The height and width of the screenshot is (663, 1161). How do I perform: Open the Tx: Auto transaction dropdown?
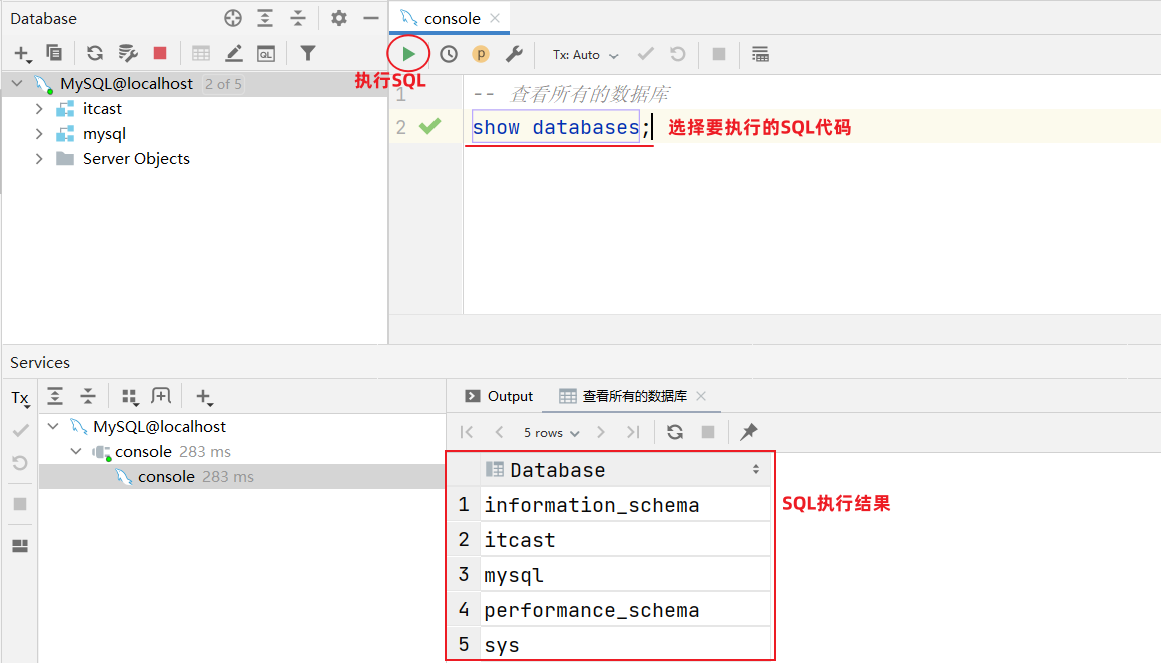[x=585, y=55]
